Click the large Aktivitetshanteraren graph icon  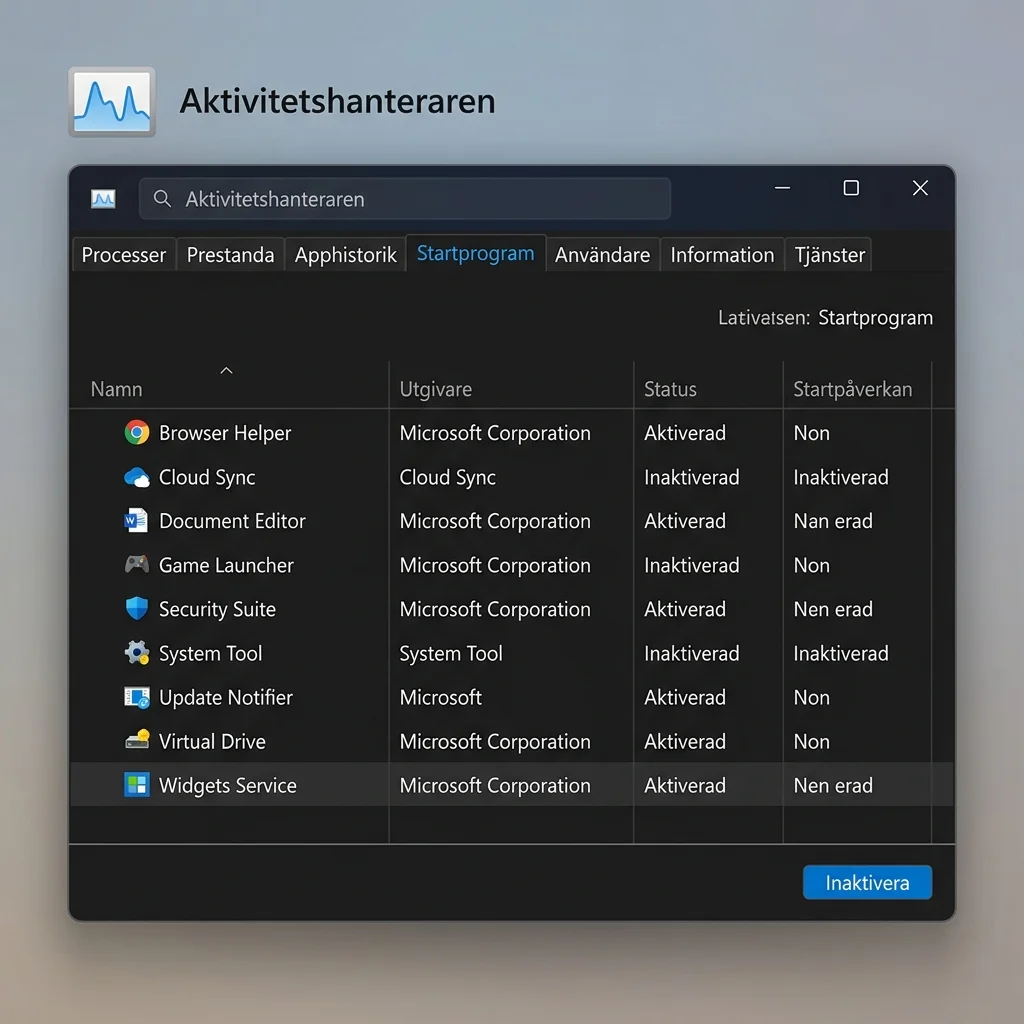coord(112,102)
